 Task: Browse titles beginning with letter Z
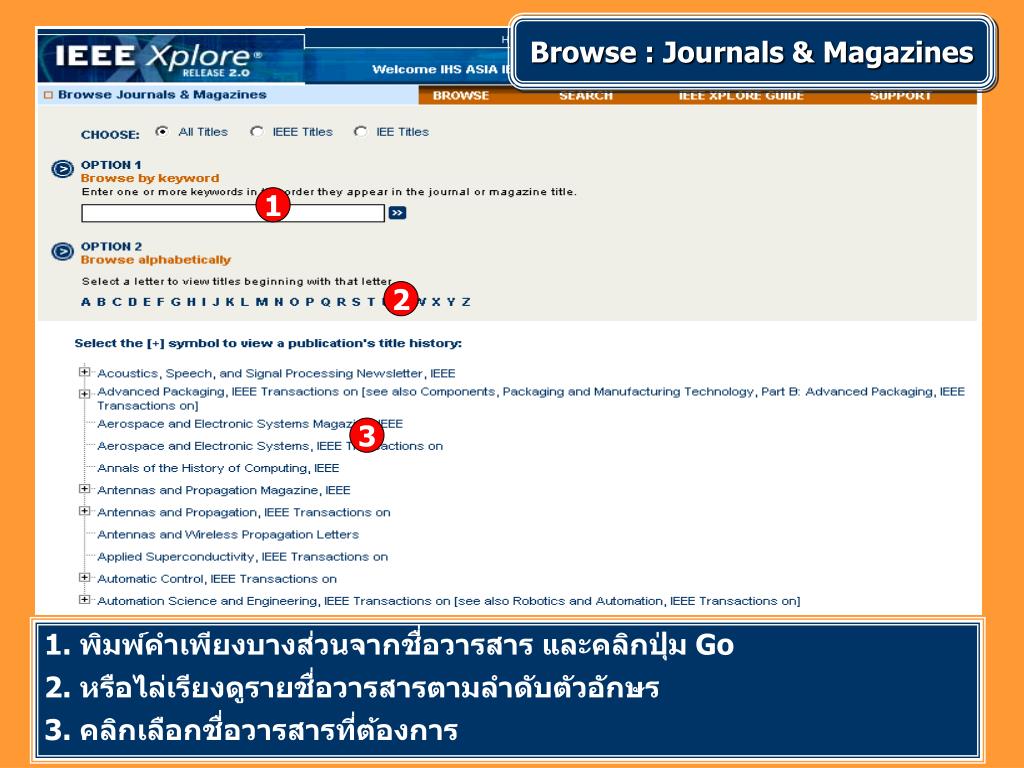[466, 302]
